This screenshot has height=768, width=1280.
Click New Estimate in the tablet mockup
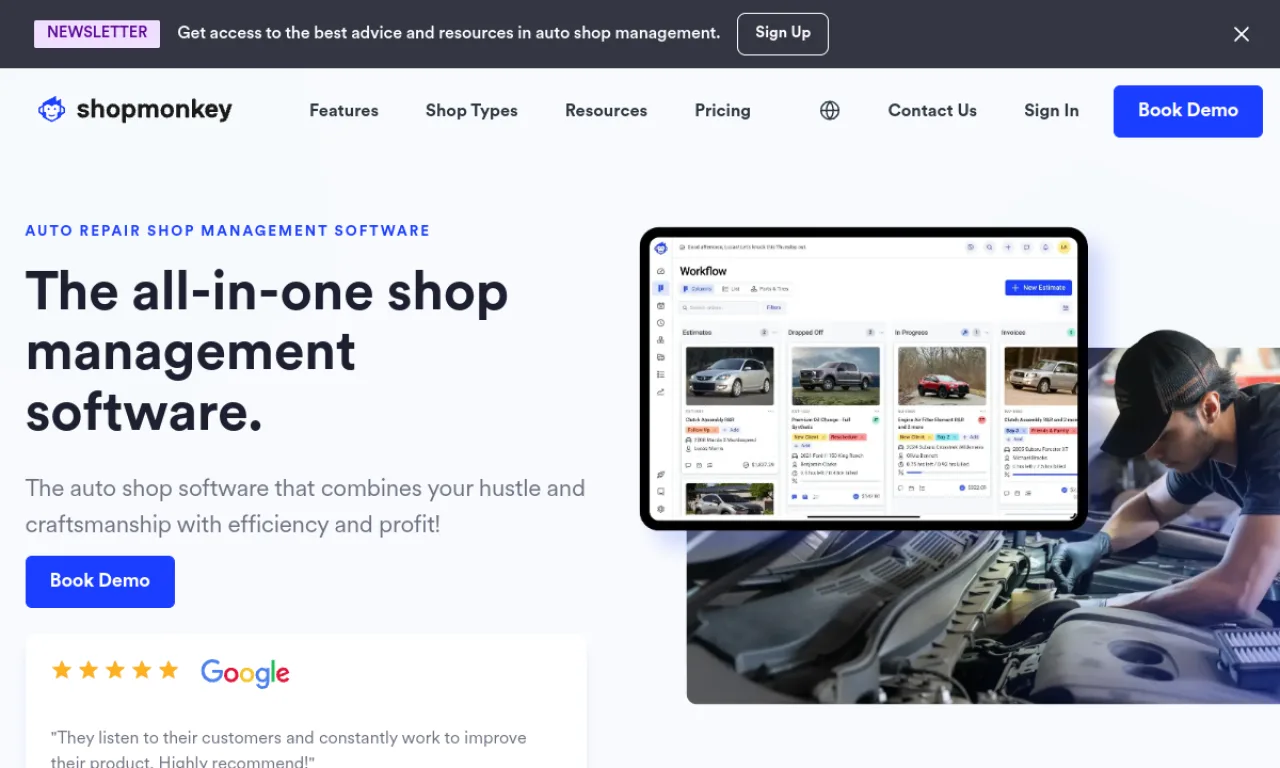tap(1039, 288)
